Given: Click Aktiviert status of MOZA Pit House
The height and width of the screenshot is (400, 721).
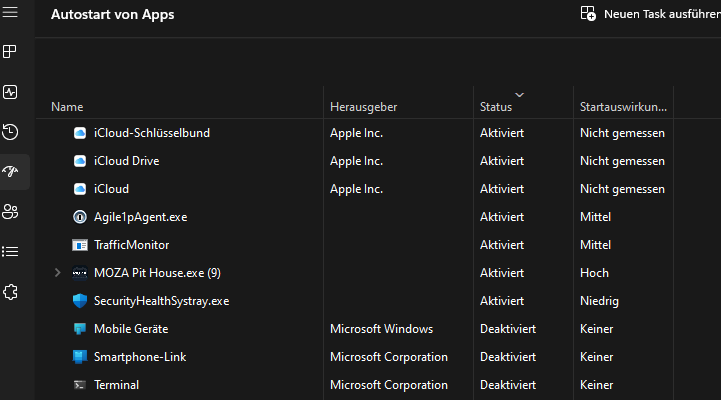Looking at the screenshot, I should coord(502,273).
